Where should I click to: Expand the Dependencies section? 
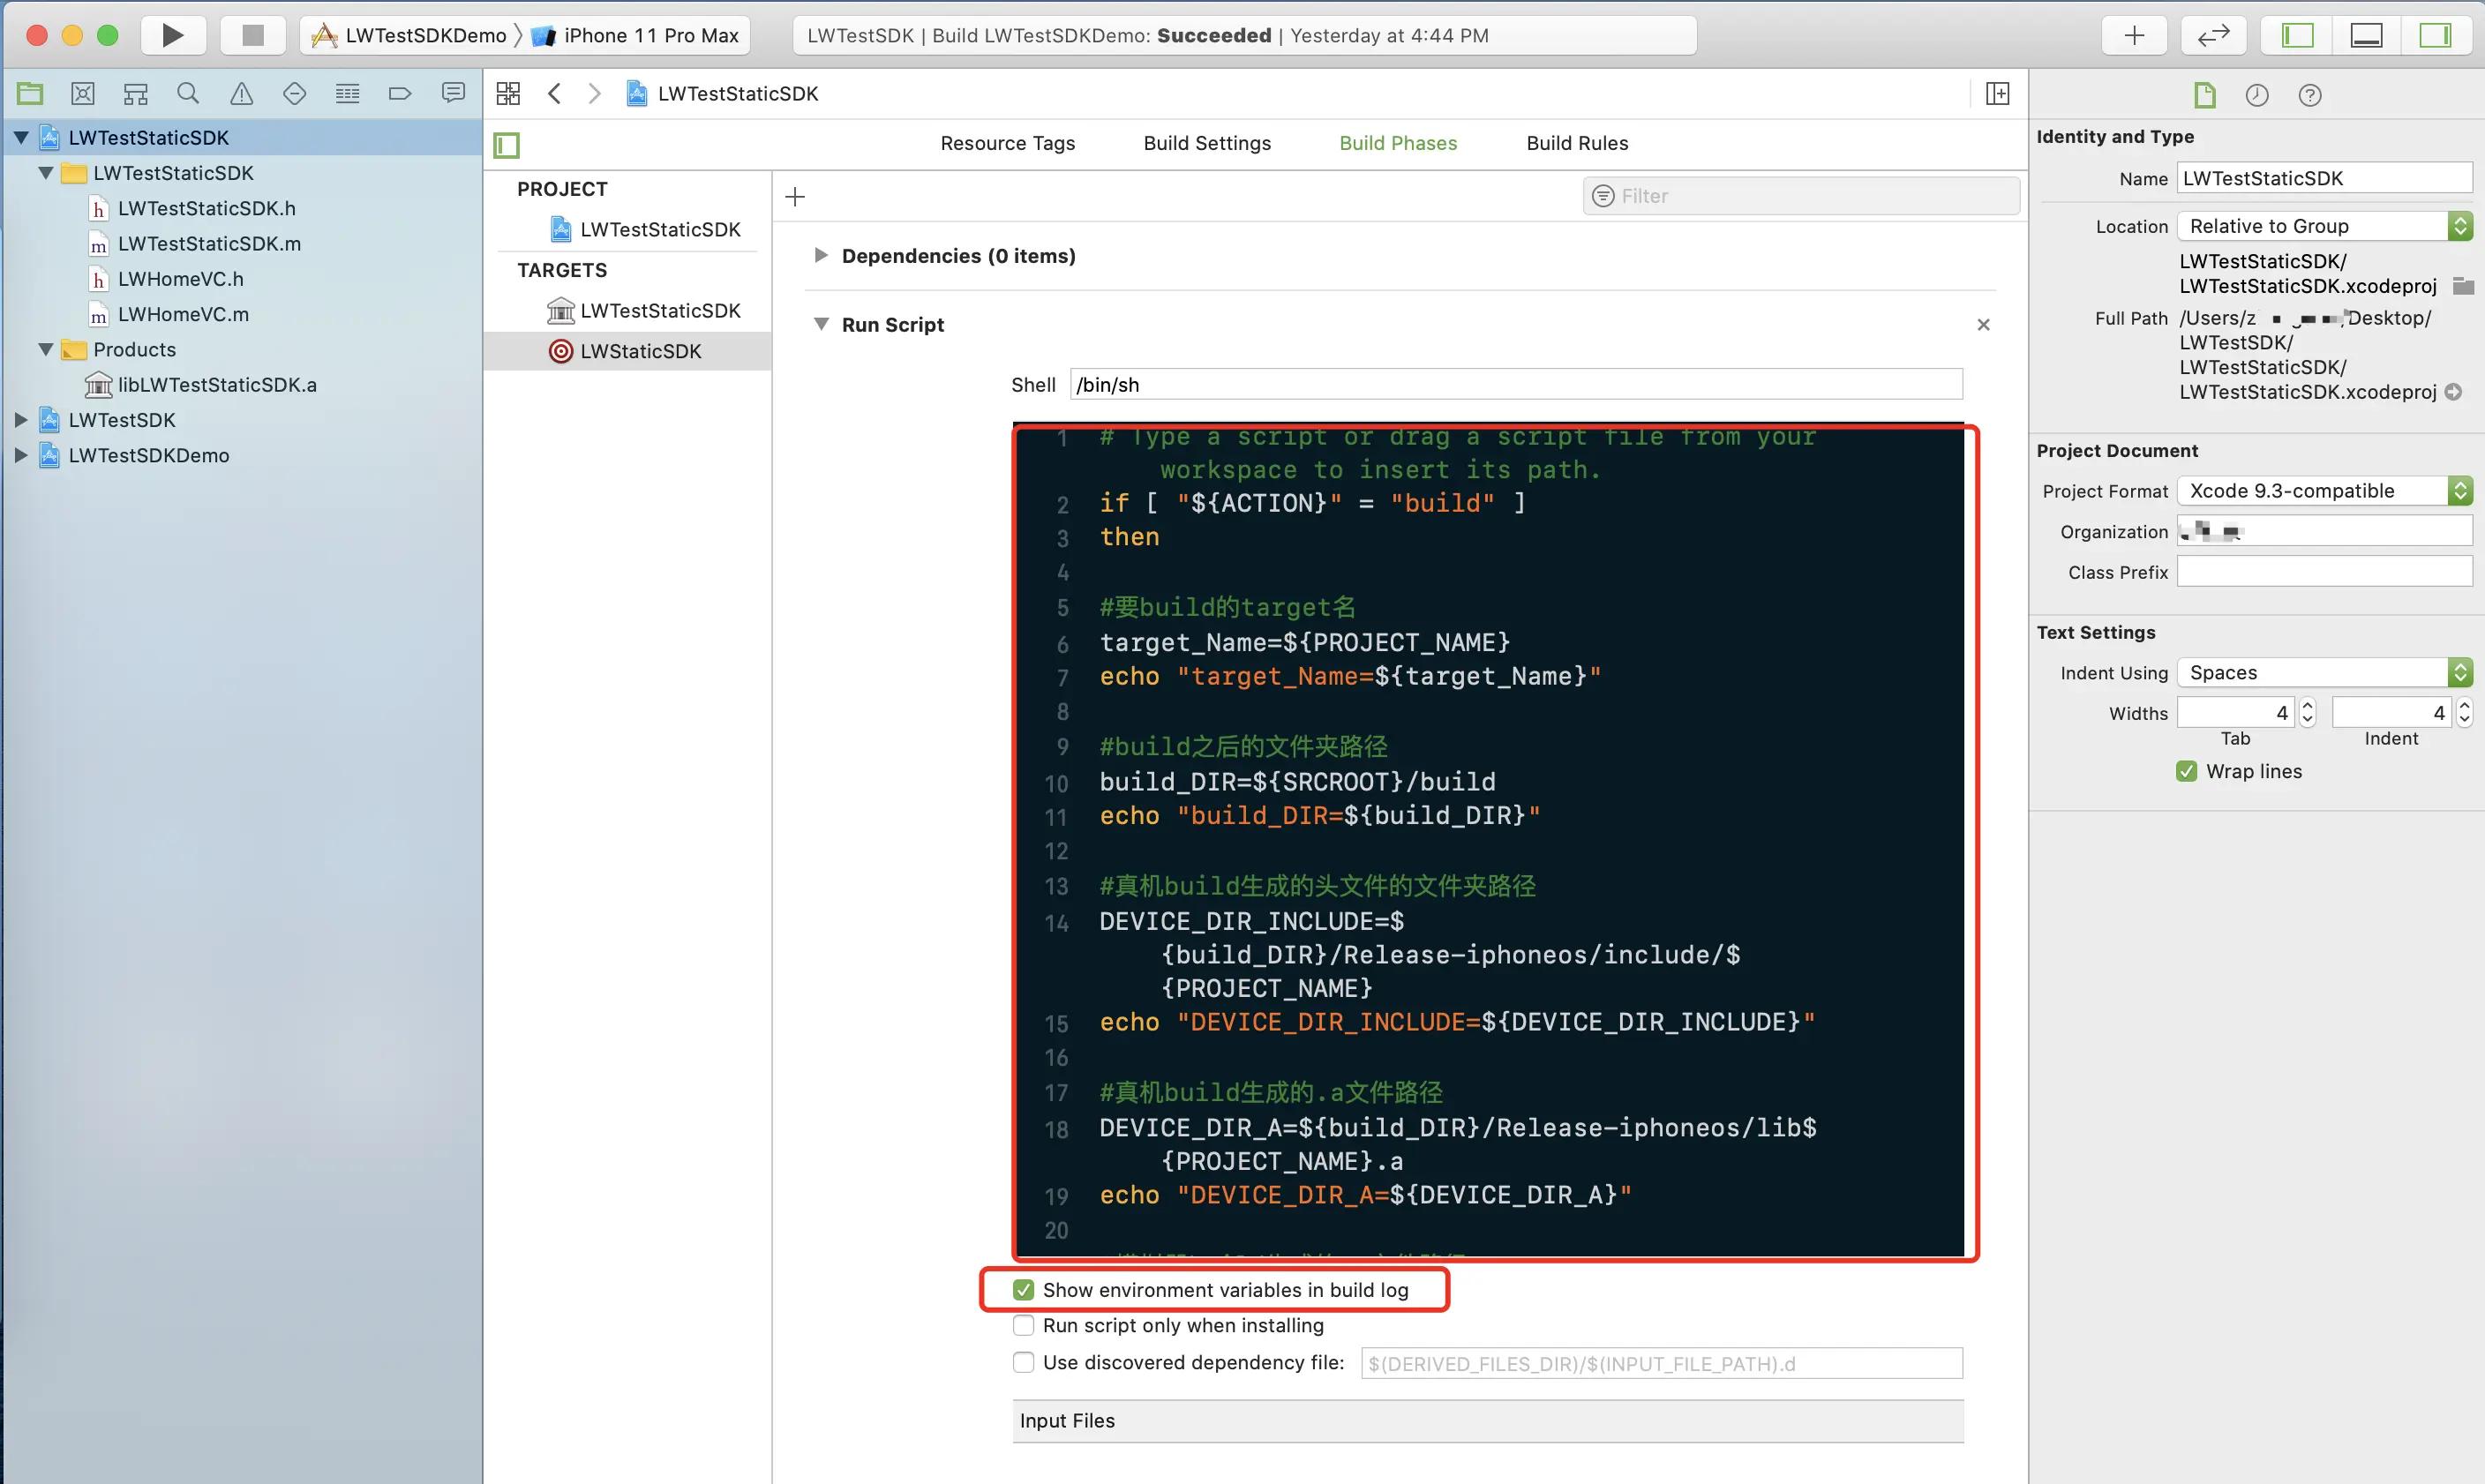coord(820,255)
